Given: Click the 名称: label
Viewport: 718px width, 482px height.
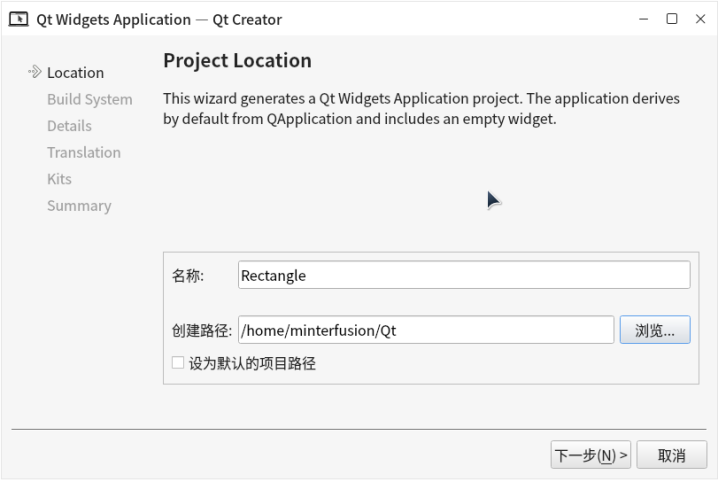Looking at the screenshot, I should pyautogui.click(x=188, y=276).
